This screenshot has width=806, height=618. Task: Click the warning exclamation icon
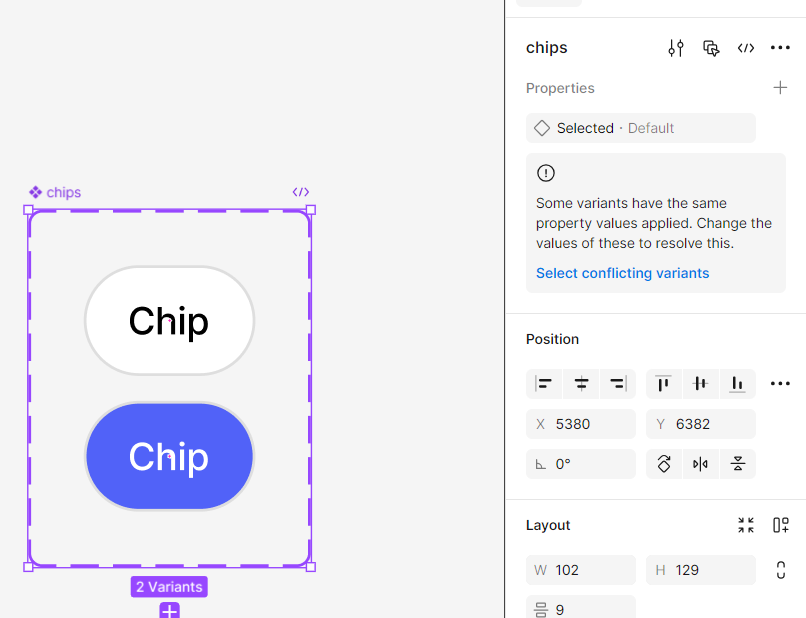(x=545, y=173)
